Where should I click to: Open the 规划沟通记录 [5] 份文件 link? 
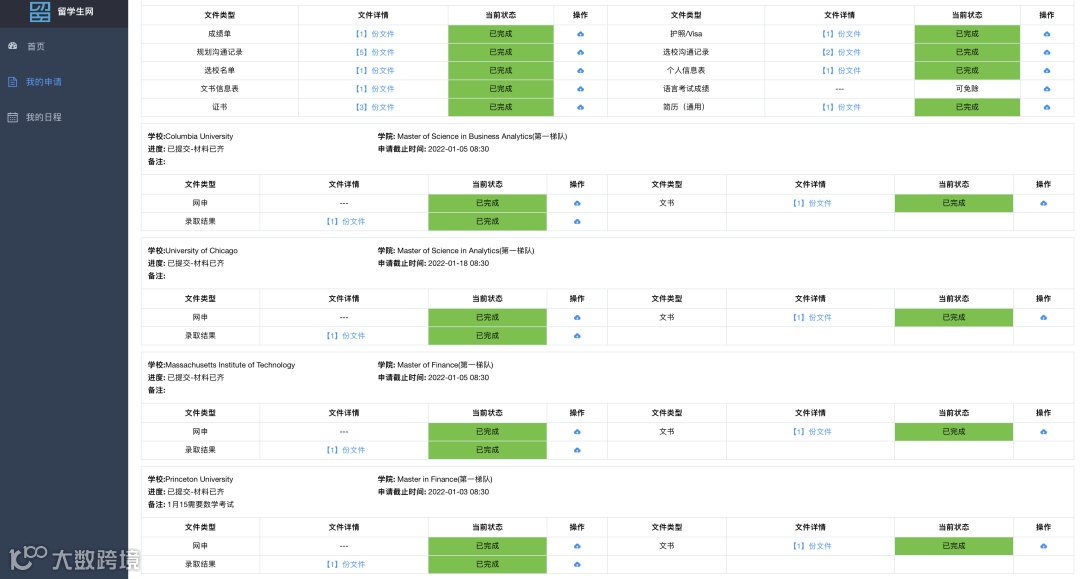point(375,52)
